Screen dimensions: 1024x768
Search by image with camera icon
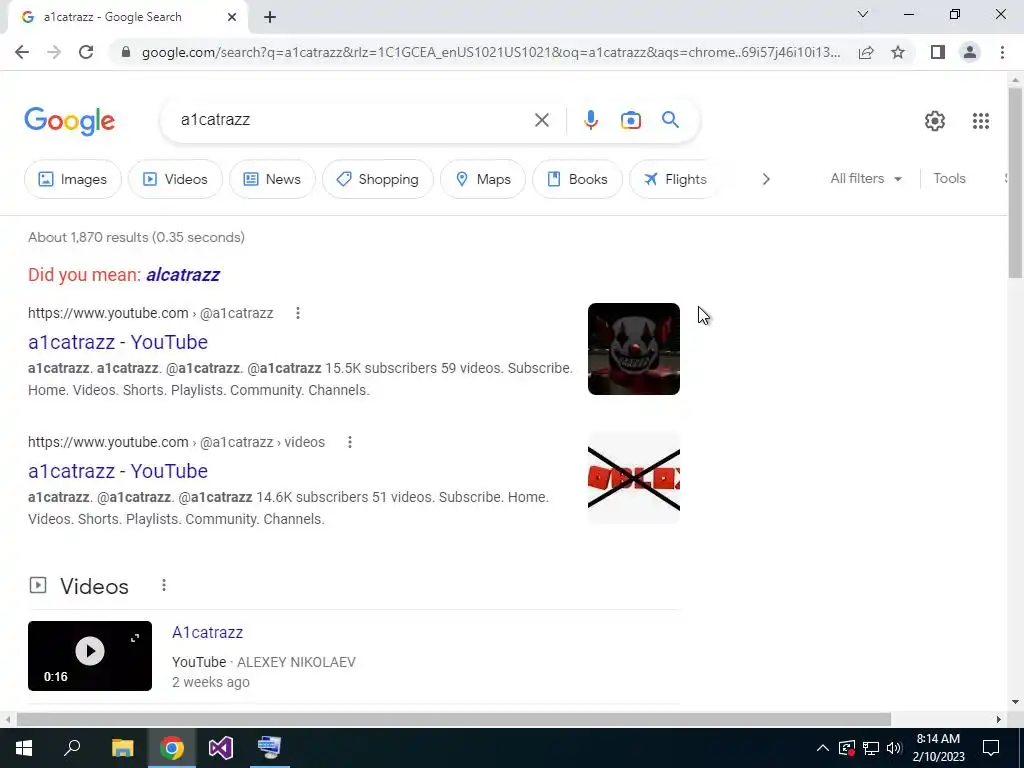click(x=630, y=120)
